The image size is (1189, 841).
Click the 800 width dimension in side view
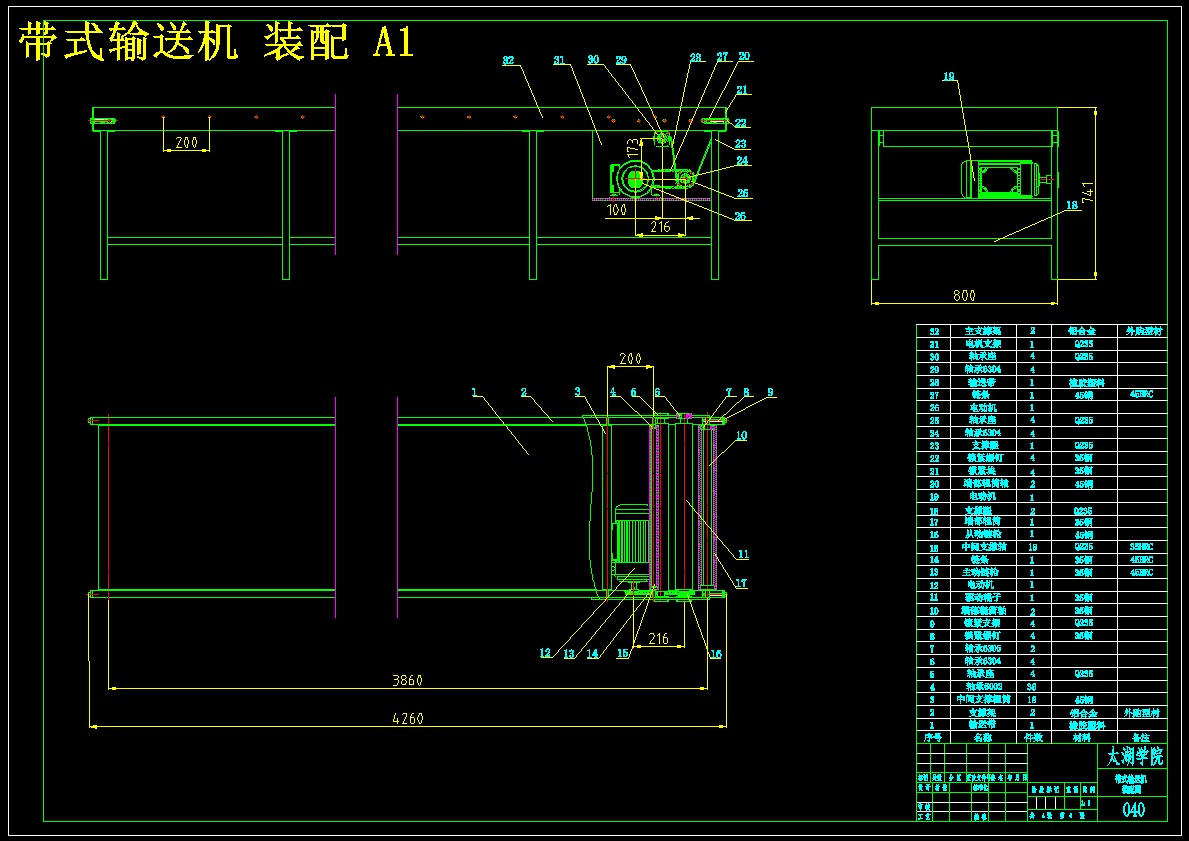click(x=964, y=296)
